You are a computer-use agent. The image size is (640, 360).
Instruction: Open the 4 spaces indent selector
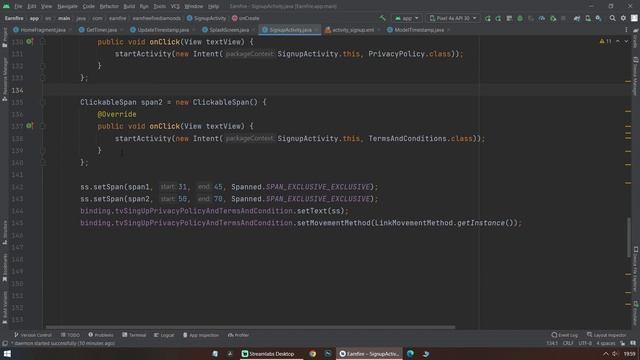[x=606, y=343]
